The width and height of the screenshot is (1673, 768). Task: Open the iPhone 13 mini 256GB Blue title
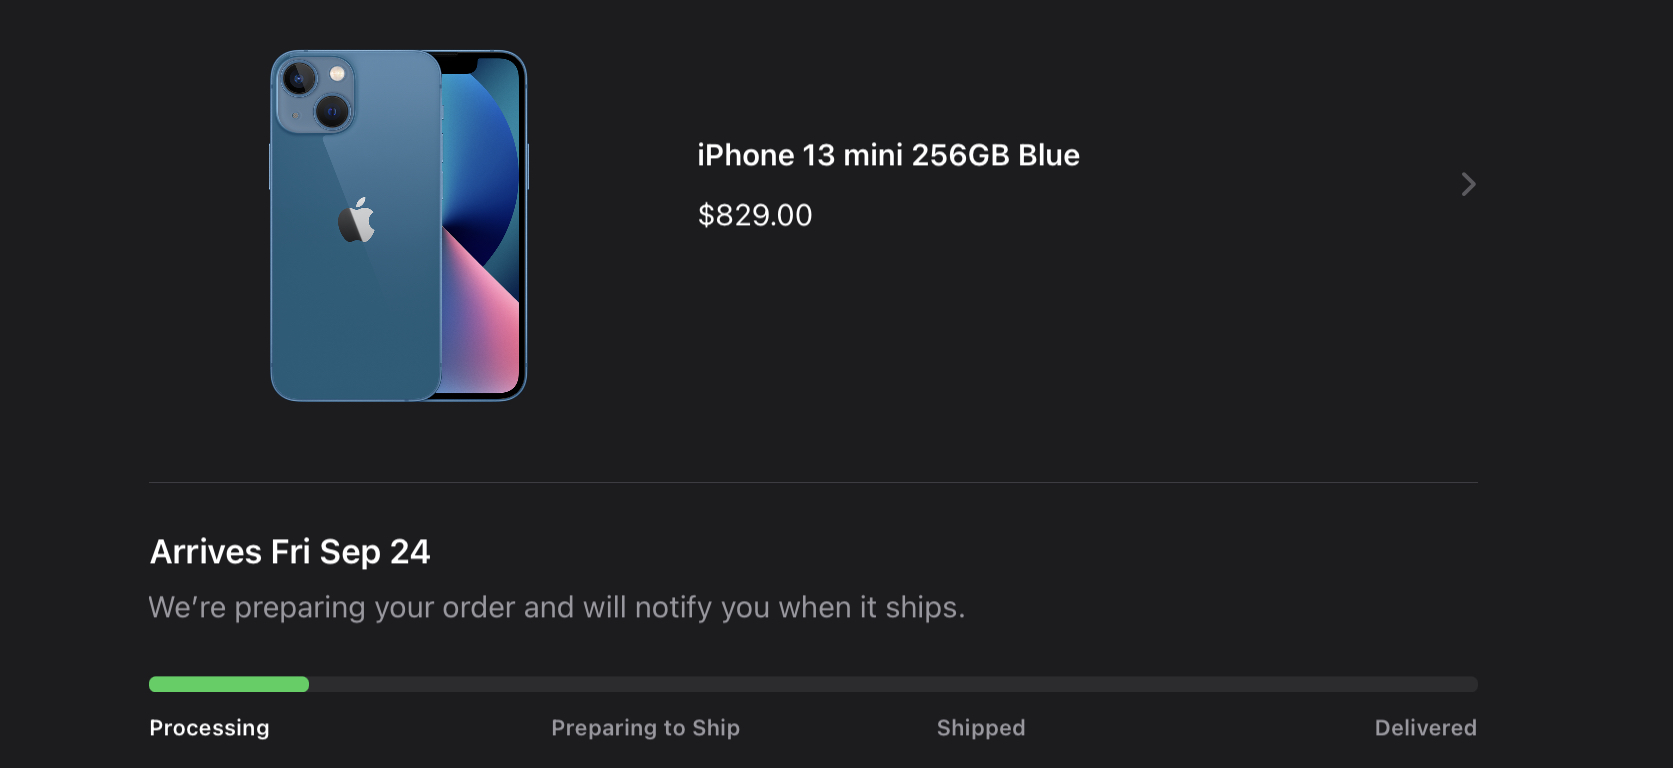pos(888,155)
